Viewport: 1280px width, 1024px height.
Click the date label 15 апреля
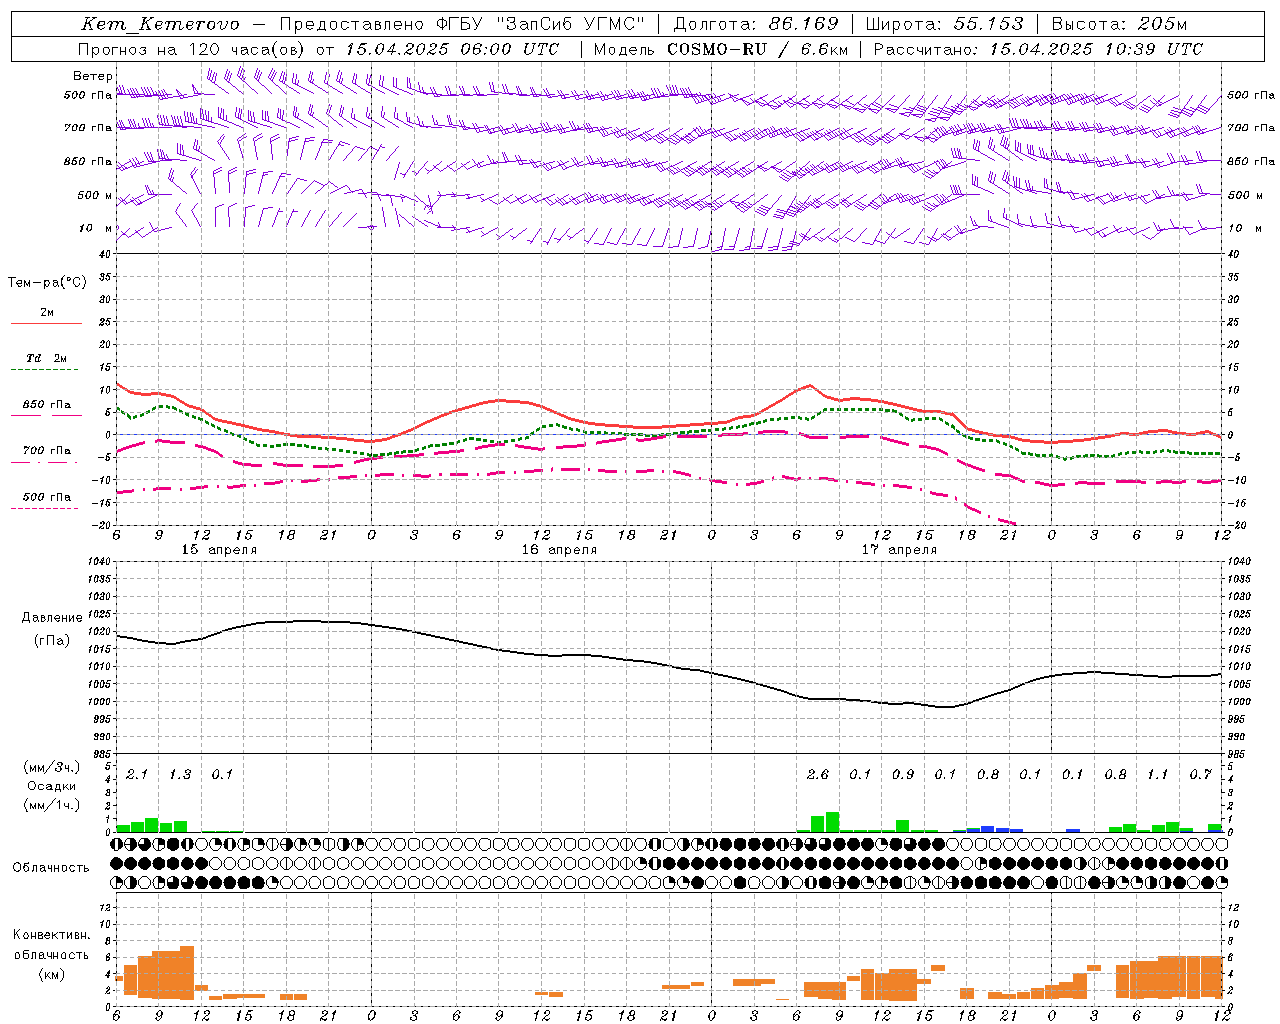click(219, 550)
